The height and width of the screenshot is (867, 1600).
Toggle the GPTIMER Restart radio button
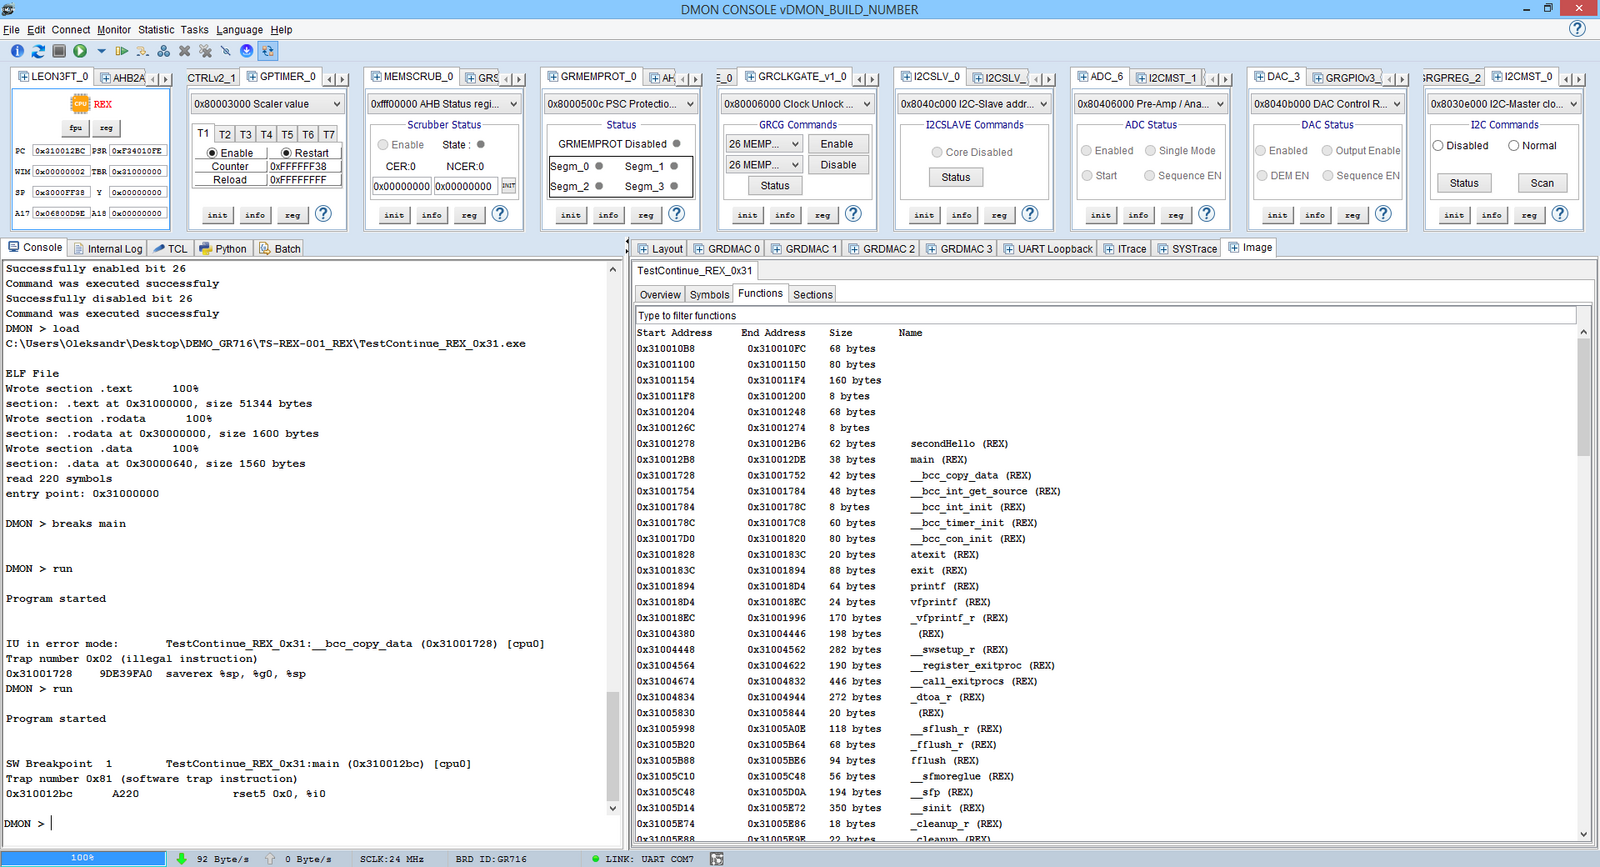[x=286, y=153]
